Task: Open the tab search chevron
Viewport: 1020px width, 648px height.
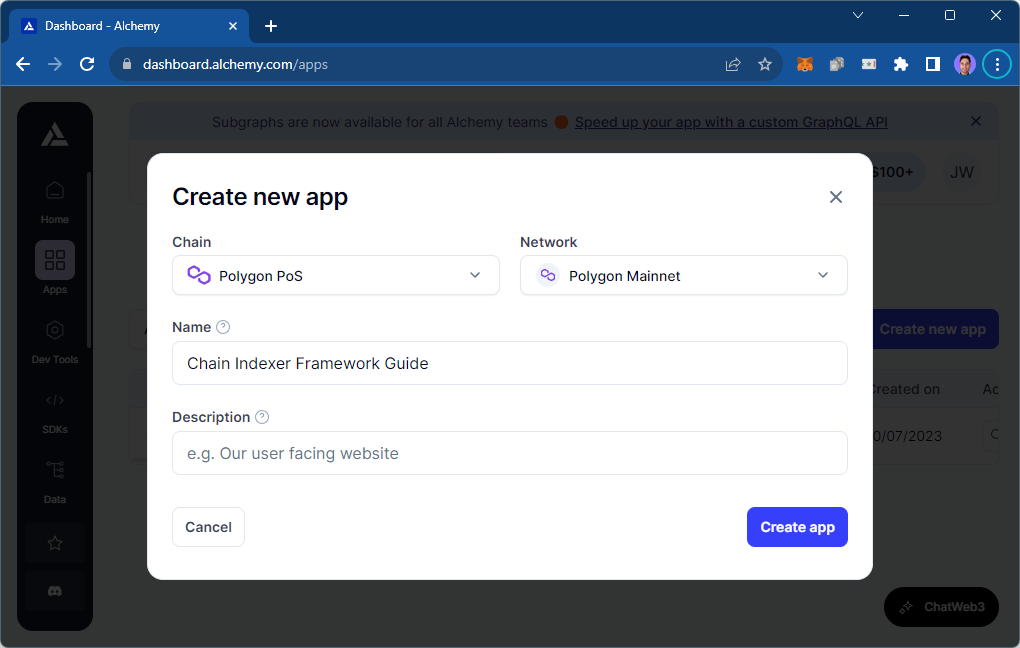Action: pos(858,15)
